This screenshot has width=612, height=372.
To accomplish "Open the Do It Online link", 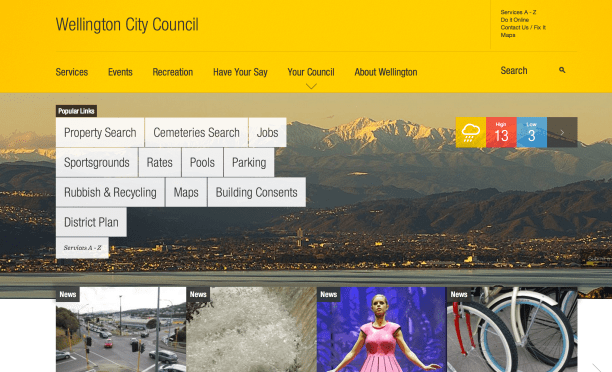I will 515,20.
